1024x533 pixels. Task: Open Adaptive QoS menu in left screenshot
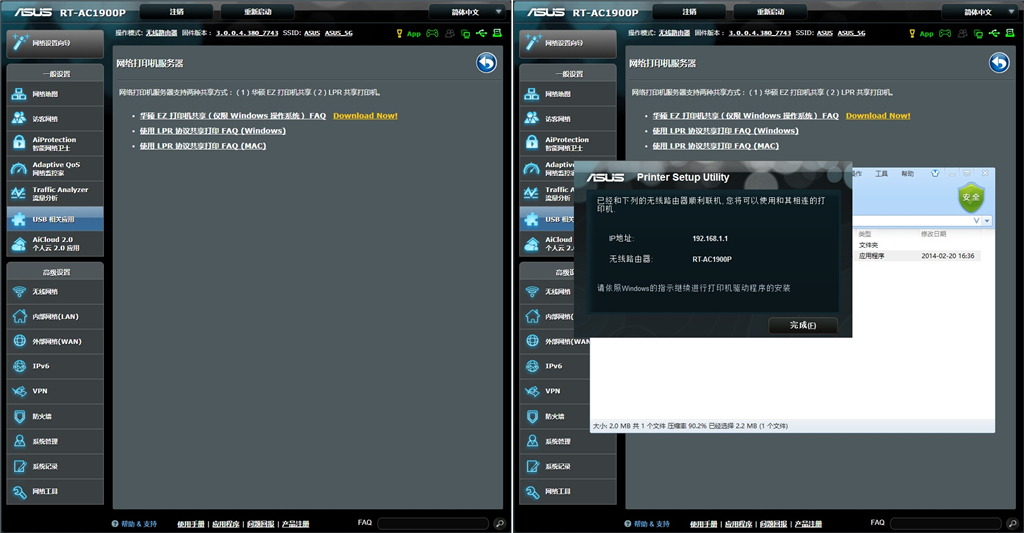click(55, 169)
